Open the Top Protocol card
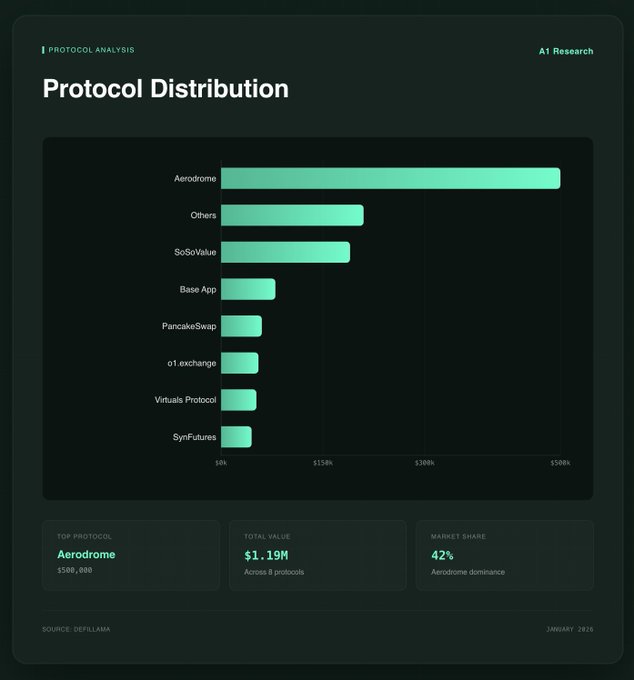This screenshot has height=680, width=634. tap(130, 555)
